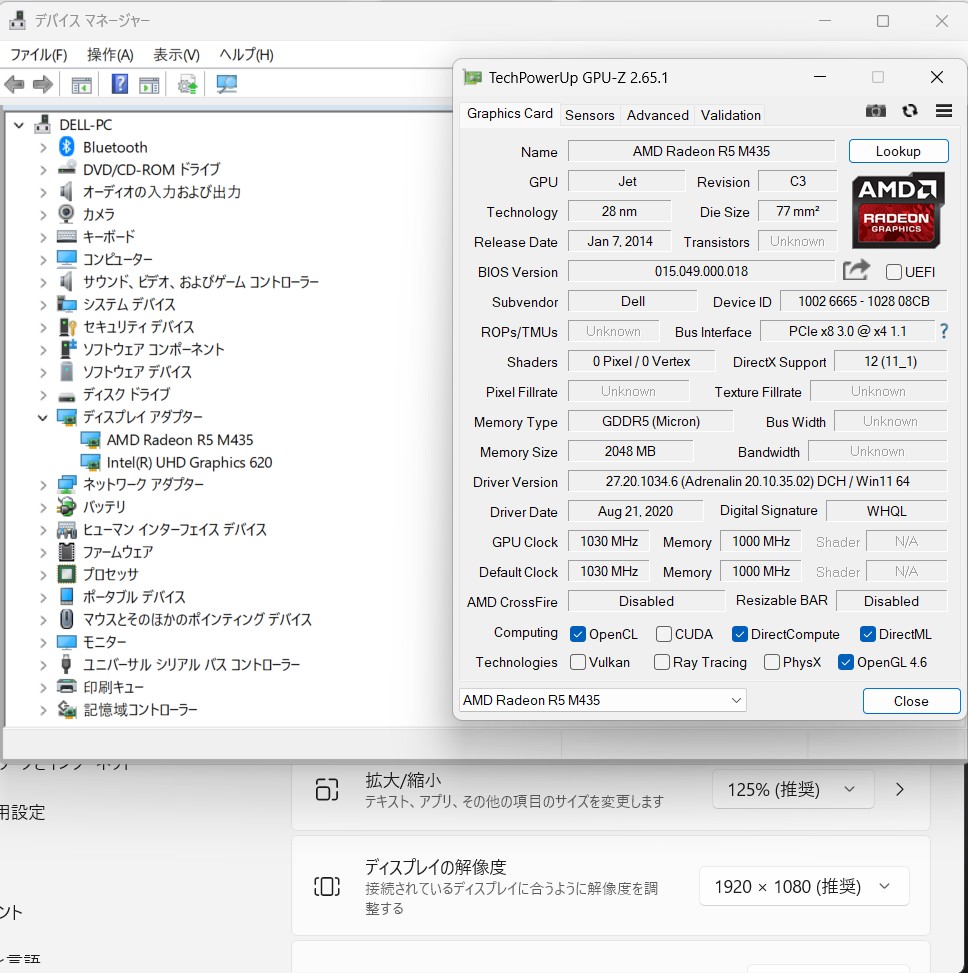The image size is (968, 973).
Task: Click the Bluetooth device category icon
Action: (x=67, y=147)
